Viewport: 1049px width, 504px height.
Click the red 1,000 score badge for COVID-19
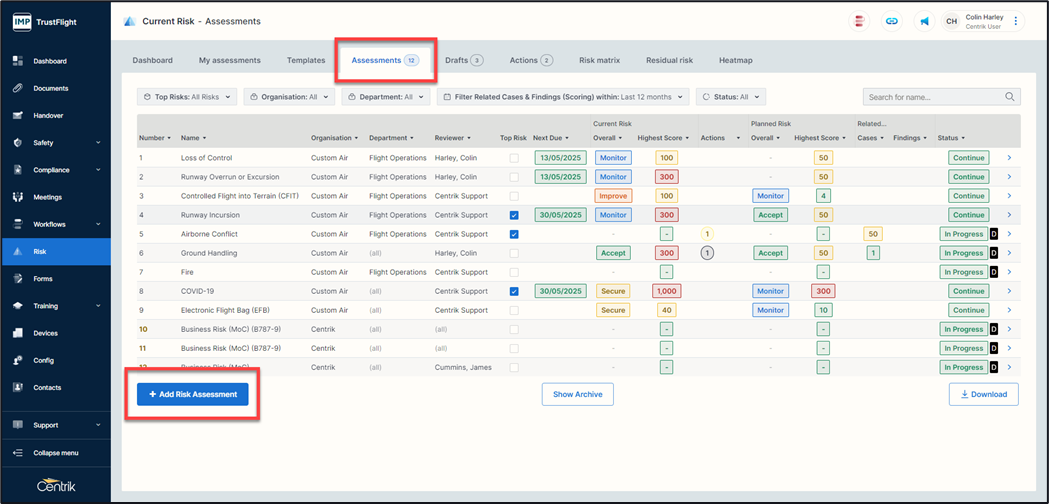pyautogui.click(x=665, y=292)
